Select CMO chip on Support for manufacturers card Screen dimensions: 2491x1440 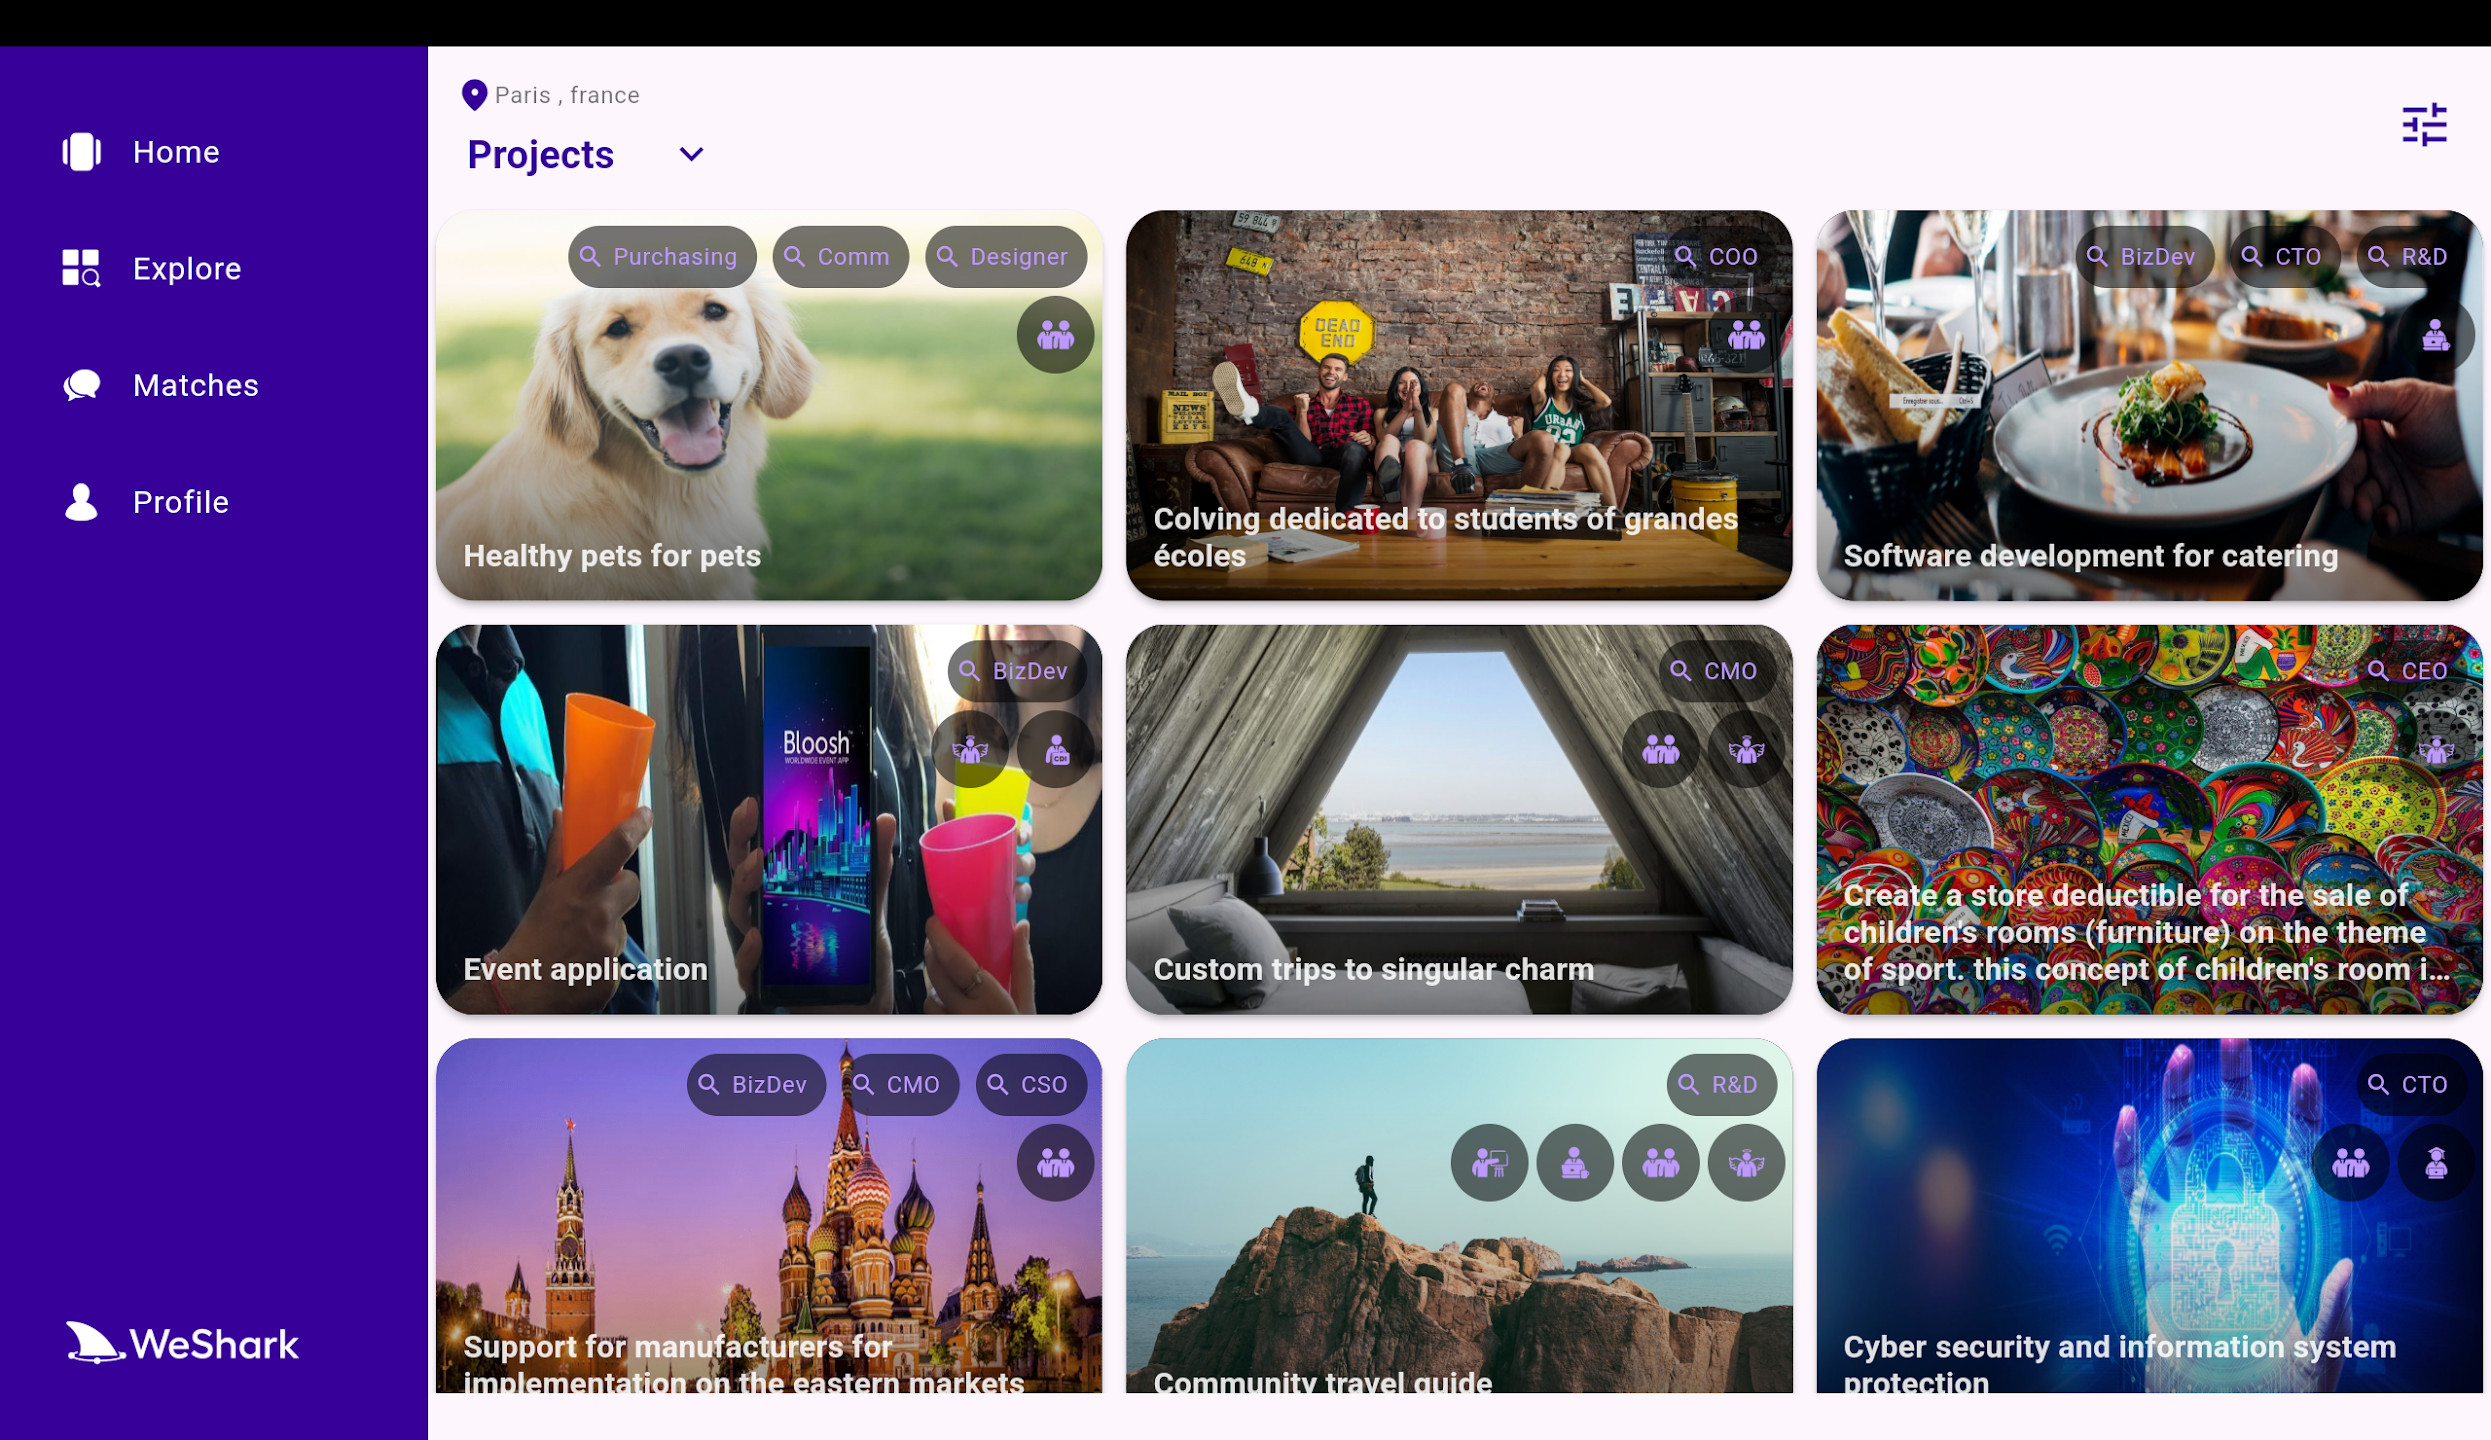(900, 1085)
